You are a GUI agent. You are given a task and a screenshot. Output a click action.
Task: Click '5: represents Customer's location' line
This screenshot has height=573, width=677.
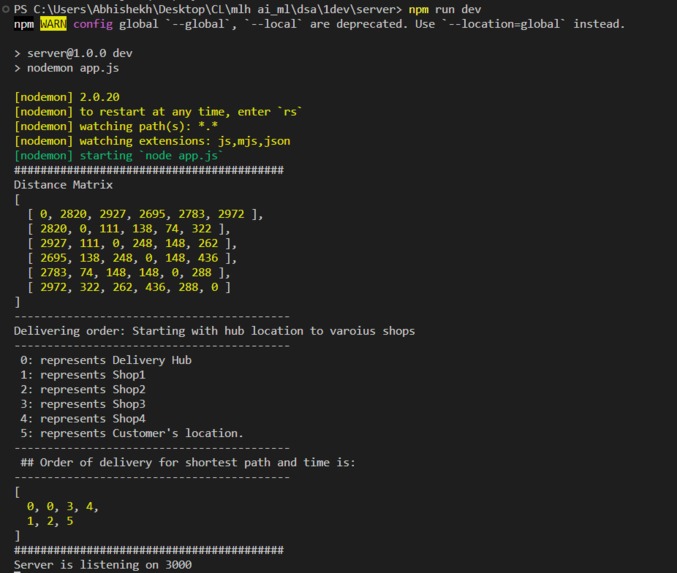[x=132, y=433]
